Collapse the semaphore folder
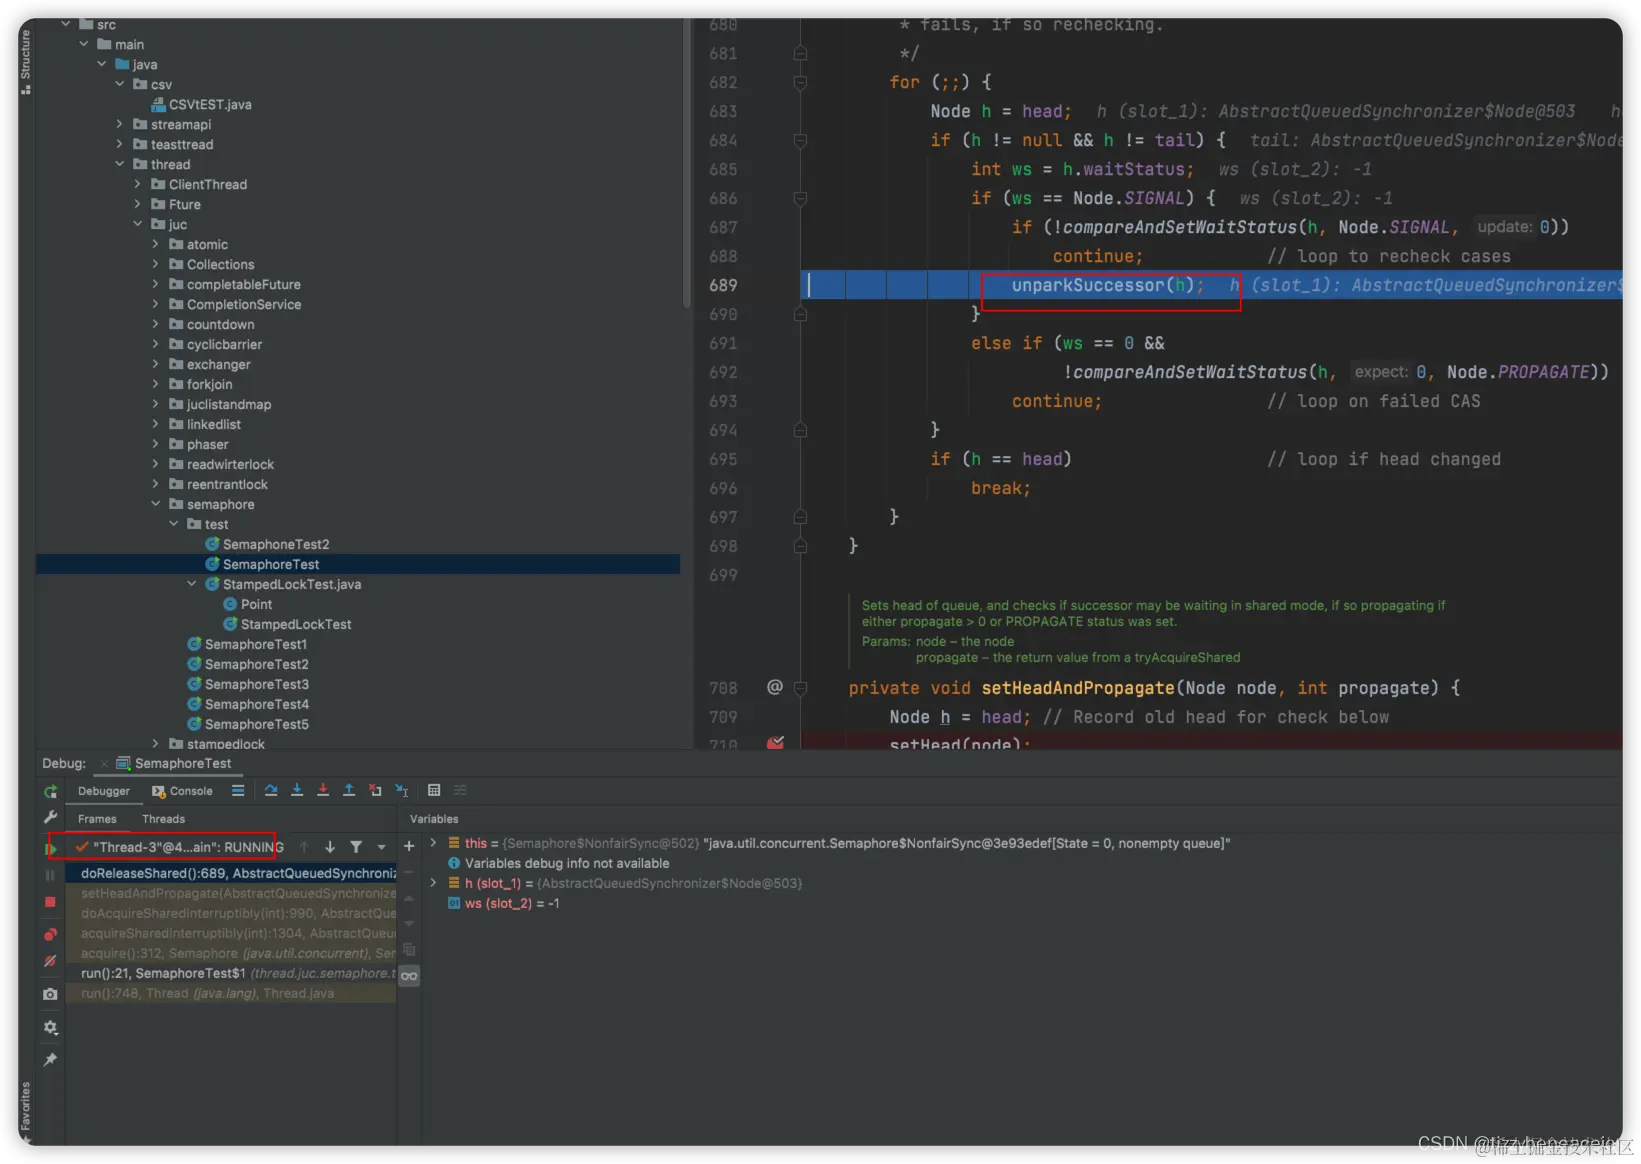Screen dimensions: 1641x1164 pyautogui.click(x=156, y=504)
